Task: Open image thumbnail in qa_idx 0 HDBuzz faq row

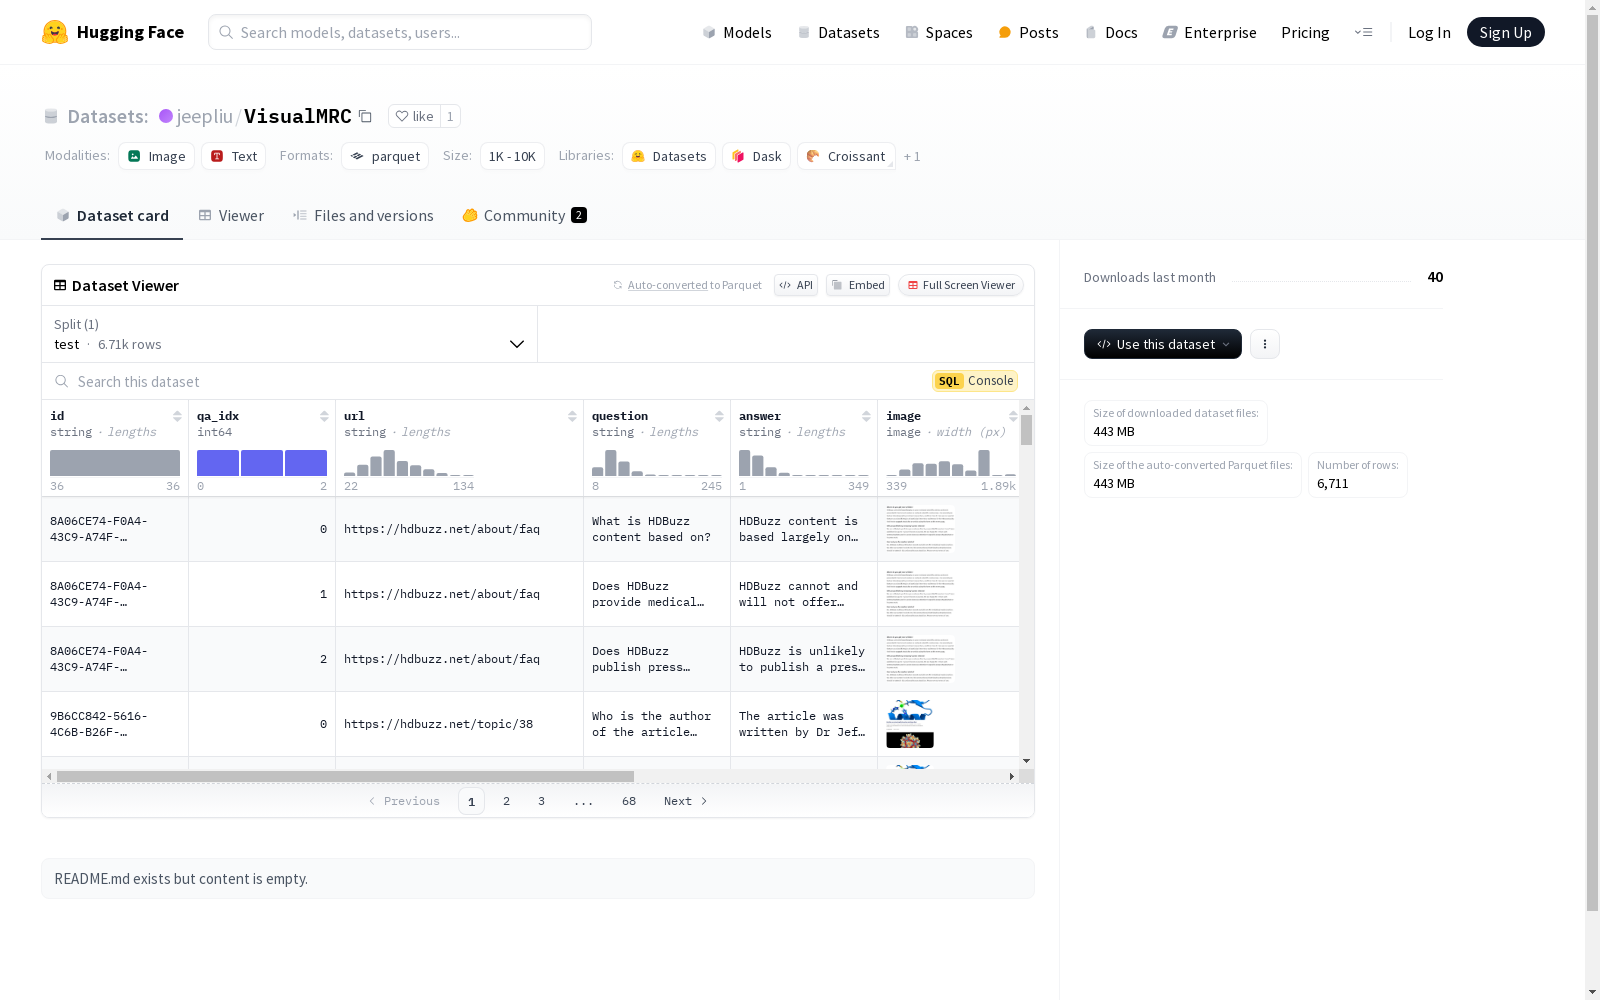Action: pos(920,529)
